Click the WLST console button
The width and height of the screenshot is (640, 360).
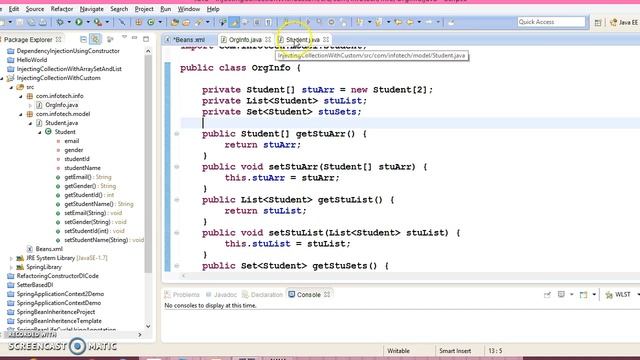[618, 295]
